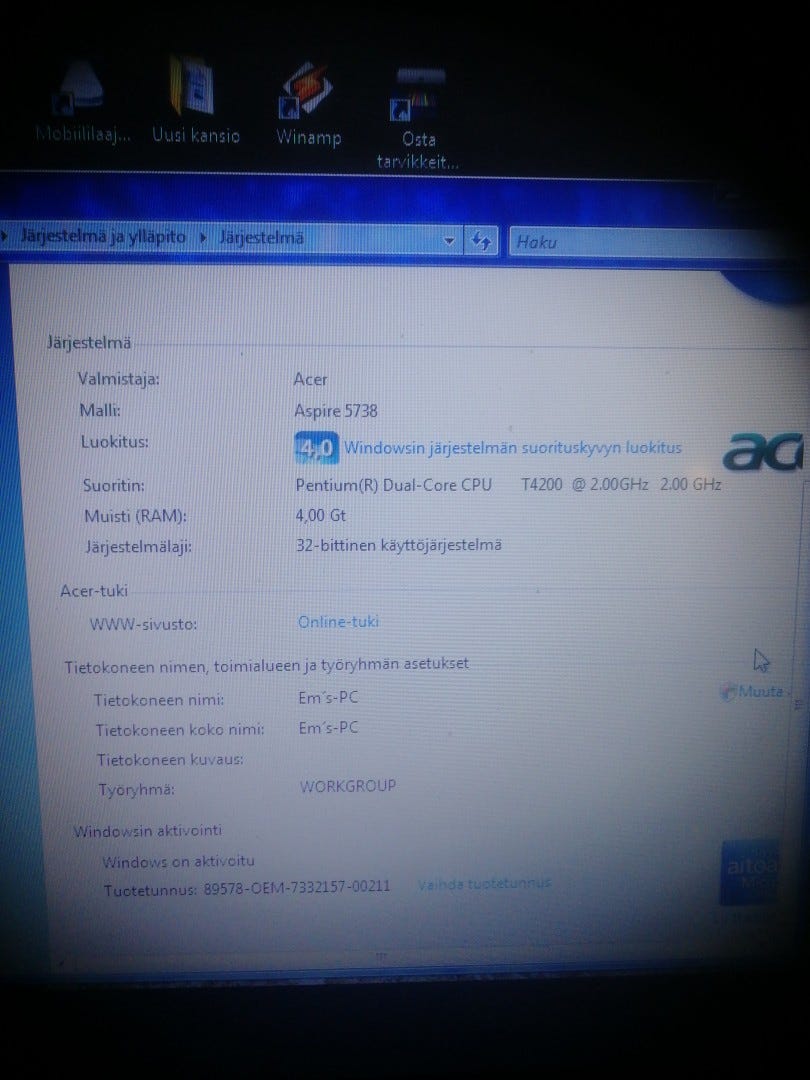The image size is (810, 1080).
Task: Click the Acer logo image
Action: point(763,452)
